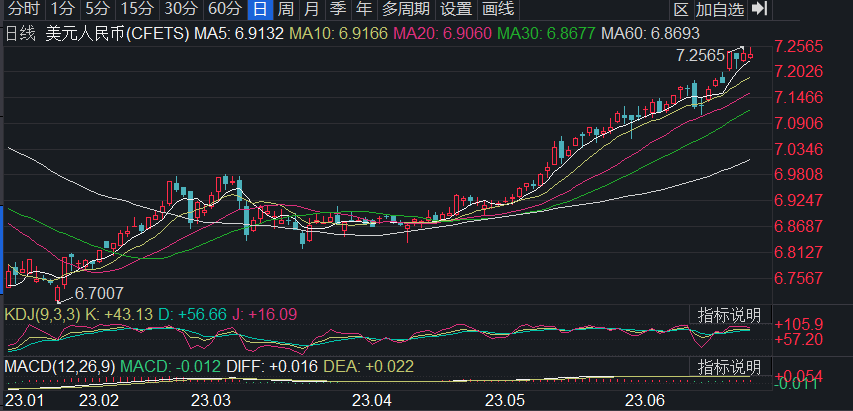853x411 pixels.
Task: Select the 季 quarterly period
Action: [338, 11]
